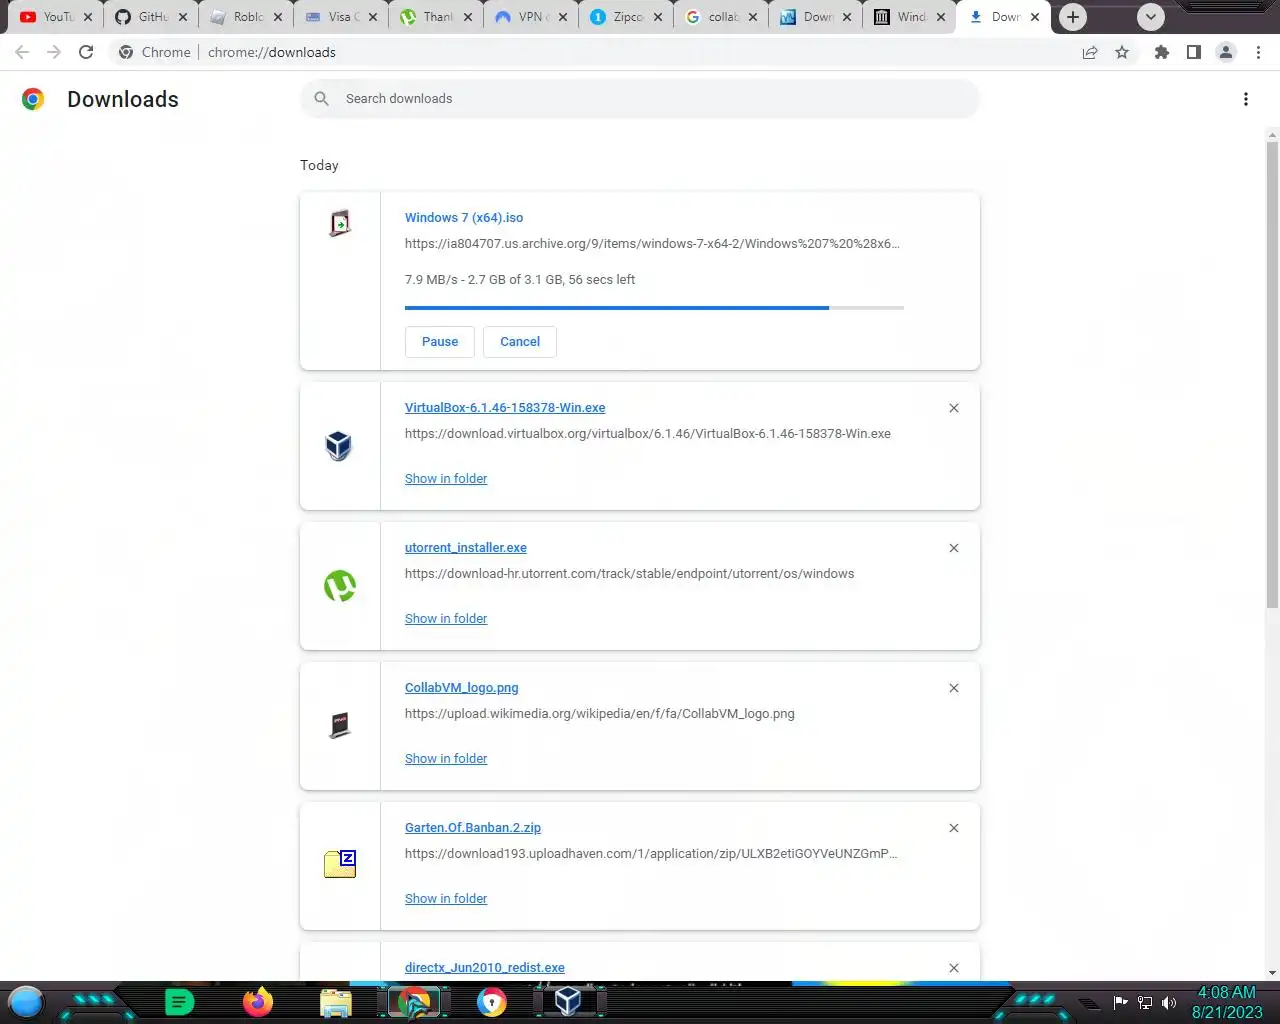Close the VPN tab
1280x1024 pixels.
(x=563, y=17)
